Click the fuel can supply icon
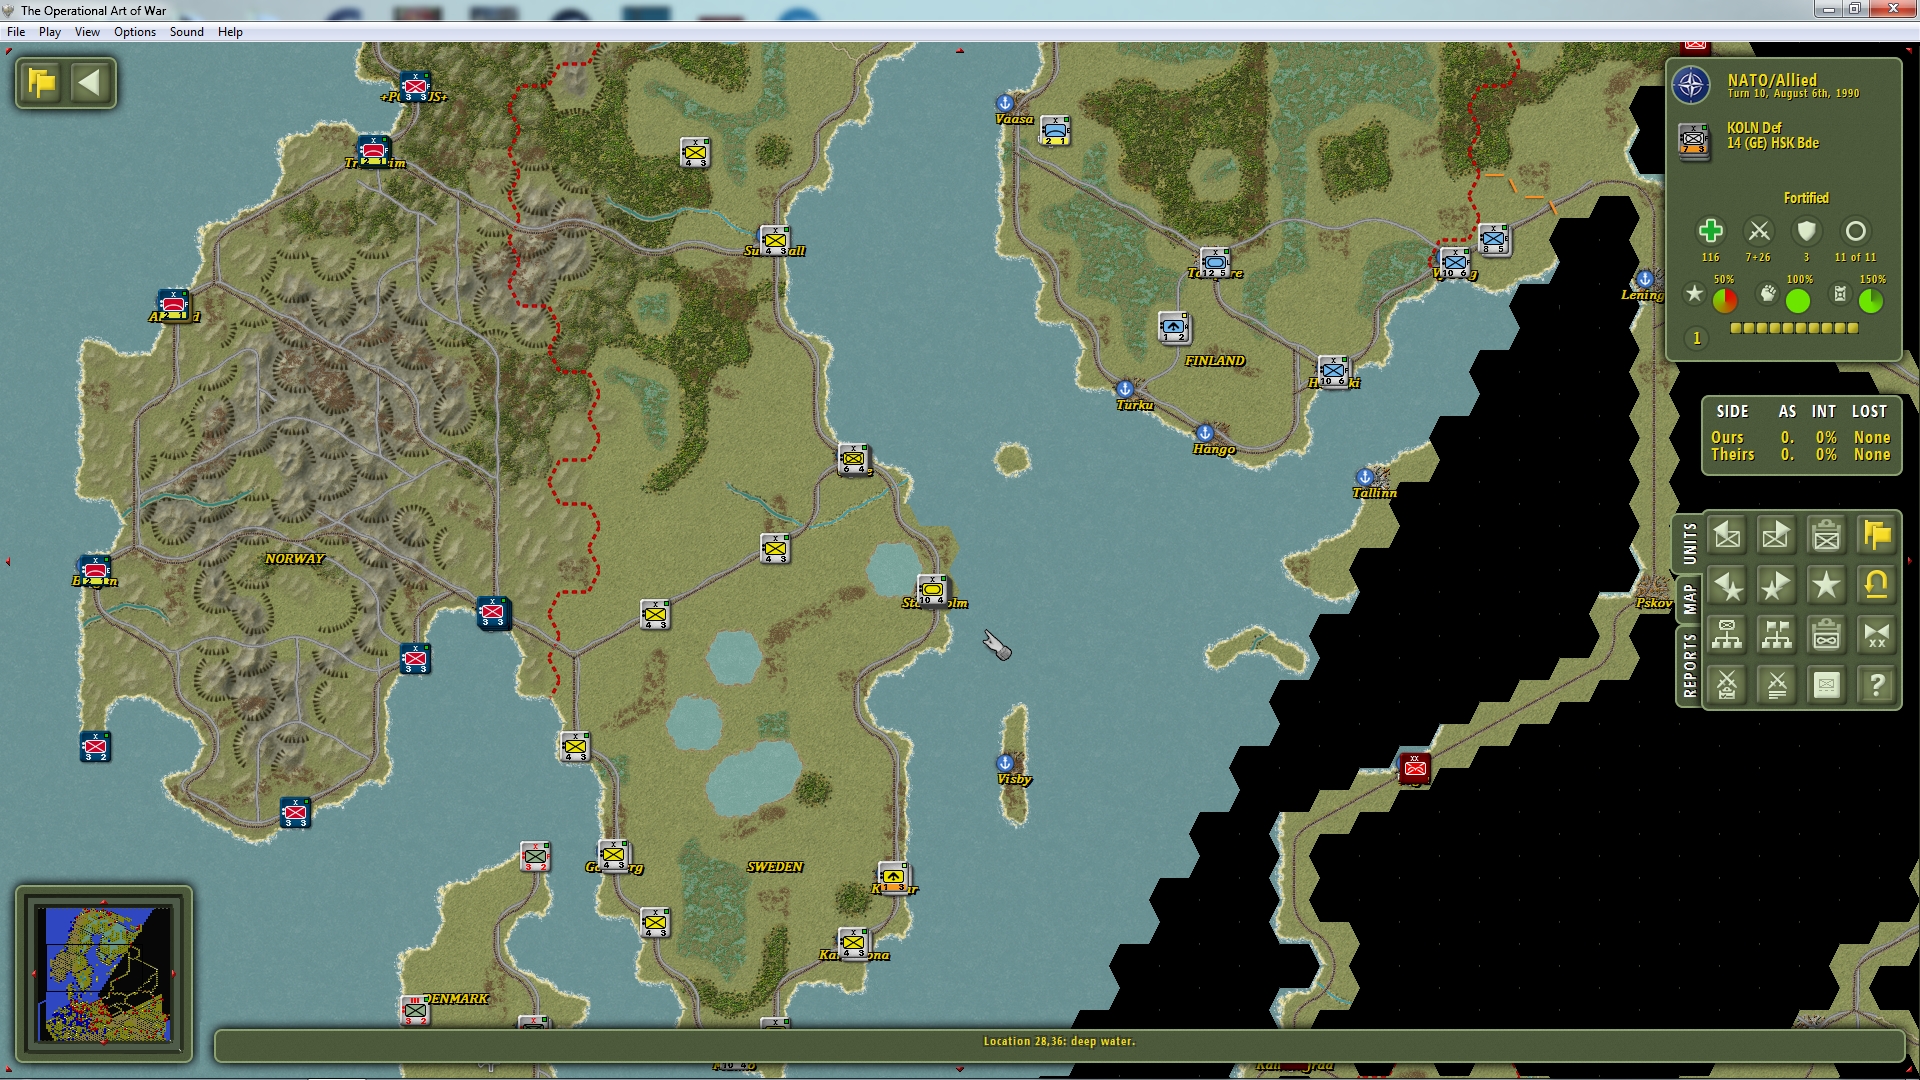Screen dimensions: 1920x1080 click(x=1840, y=294)
